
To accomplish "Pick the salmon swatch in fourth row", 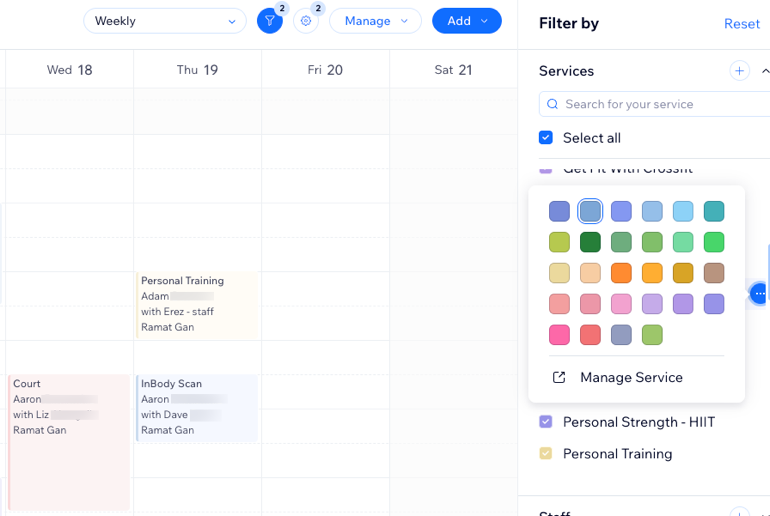I will pos(559,304).
